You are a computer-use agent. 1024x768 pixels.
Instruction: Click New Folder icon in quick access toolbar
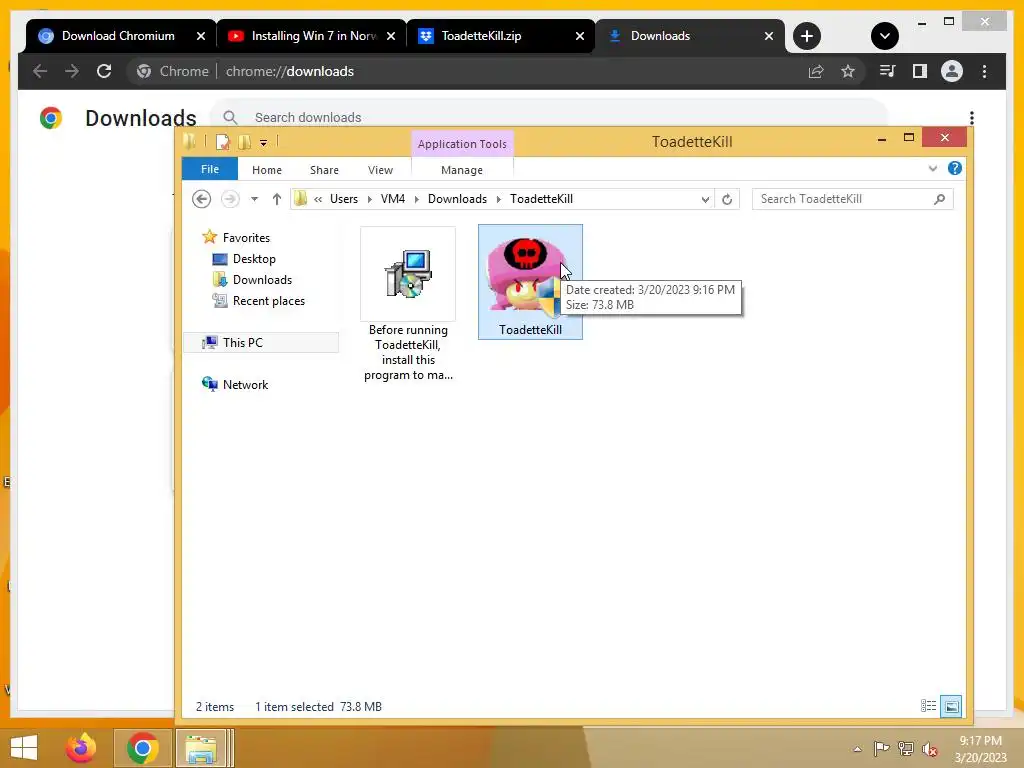click(244, 142)
